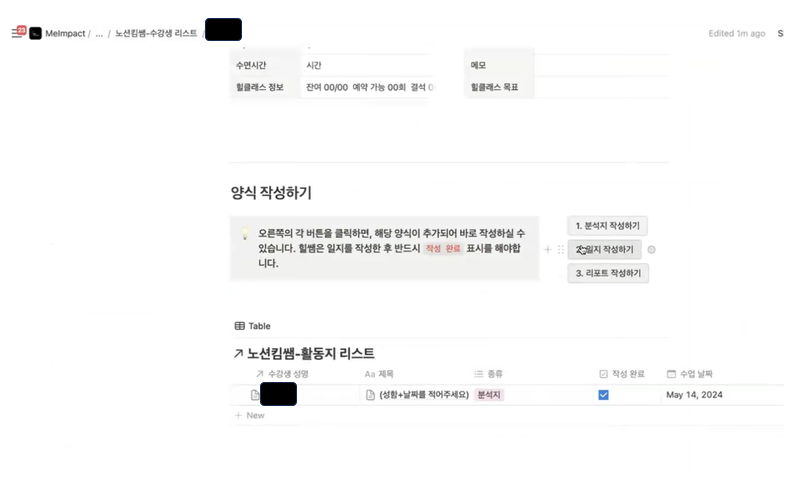Click the gear icon next to 일지 작성하기

click(651, 249)
